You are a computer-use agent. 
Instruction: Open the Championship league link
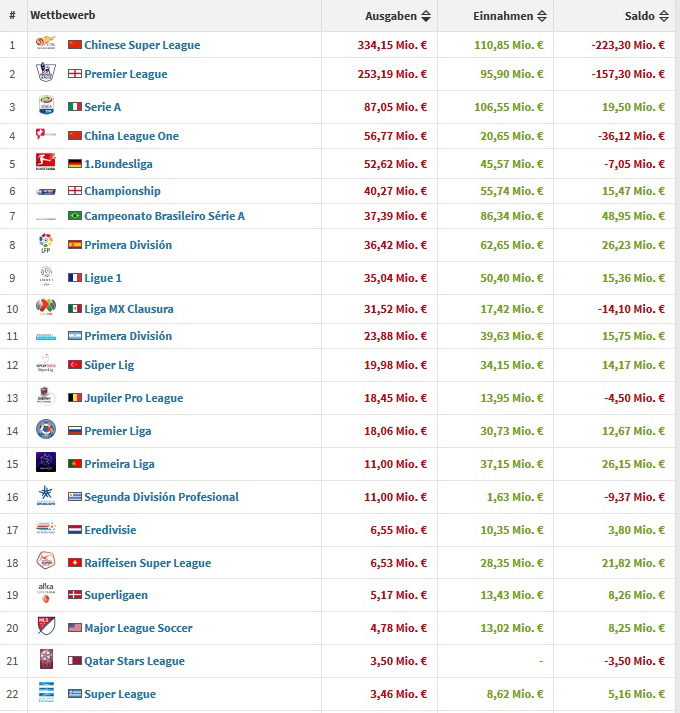click(122, 191)
